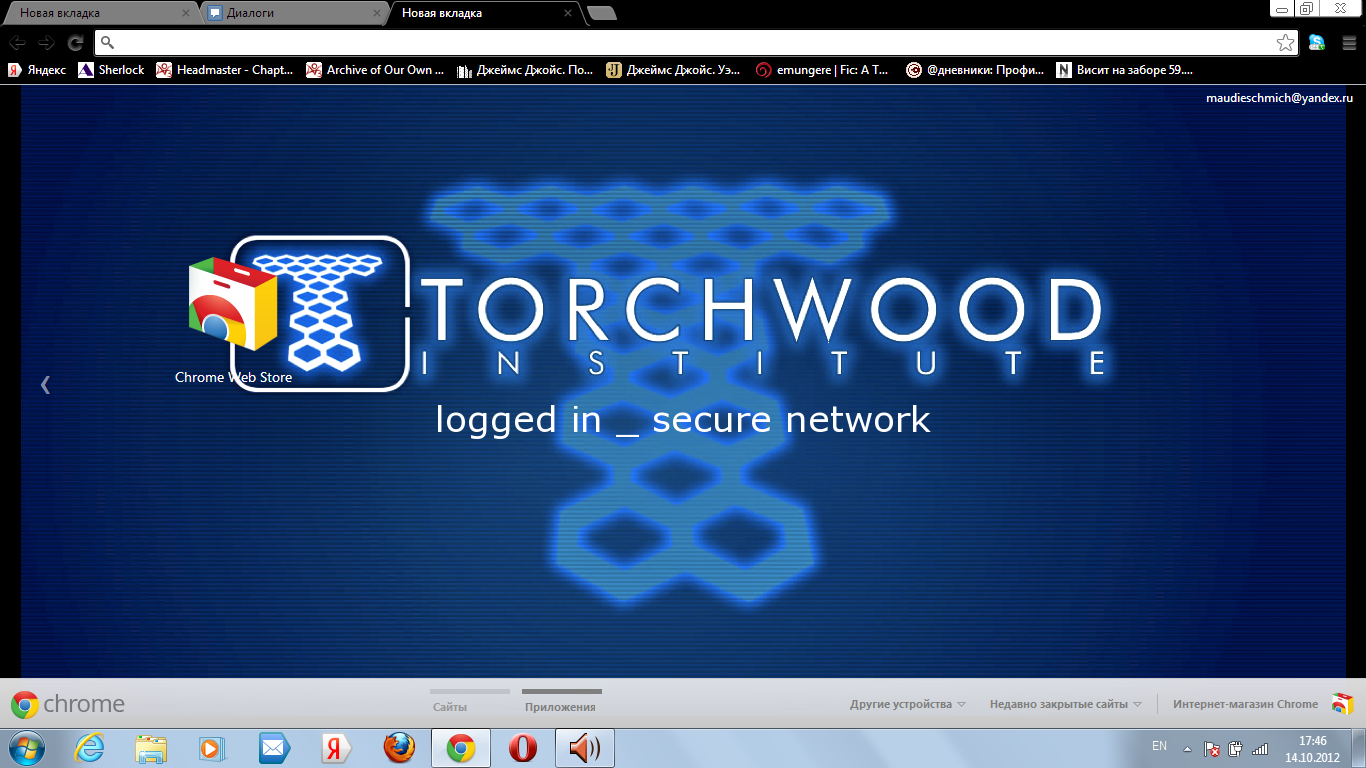Click the browser back arrow
The height and width of the screenshot is (768, 1366).
click(17, 43)
